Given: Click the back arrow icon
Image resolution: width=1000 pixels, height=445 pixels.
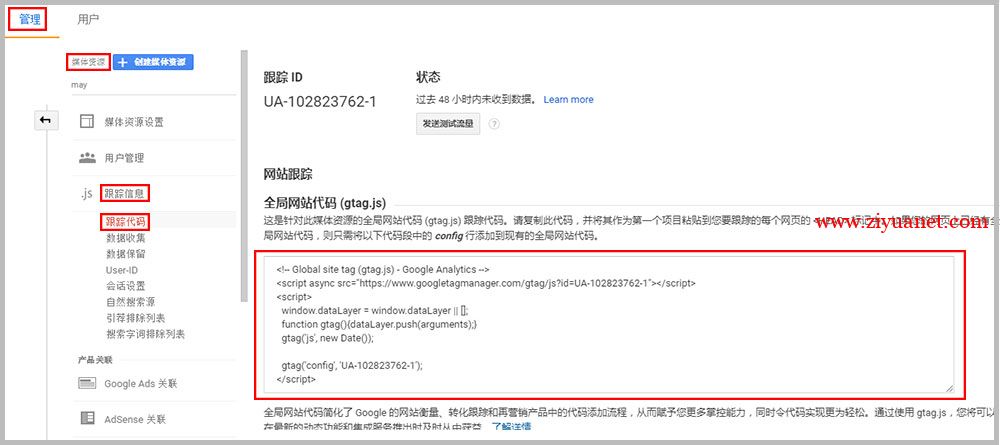Looking at the screenshot, I should coord(46,120).
